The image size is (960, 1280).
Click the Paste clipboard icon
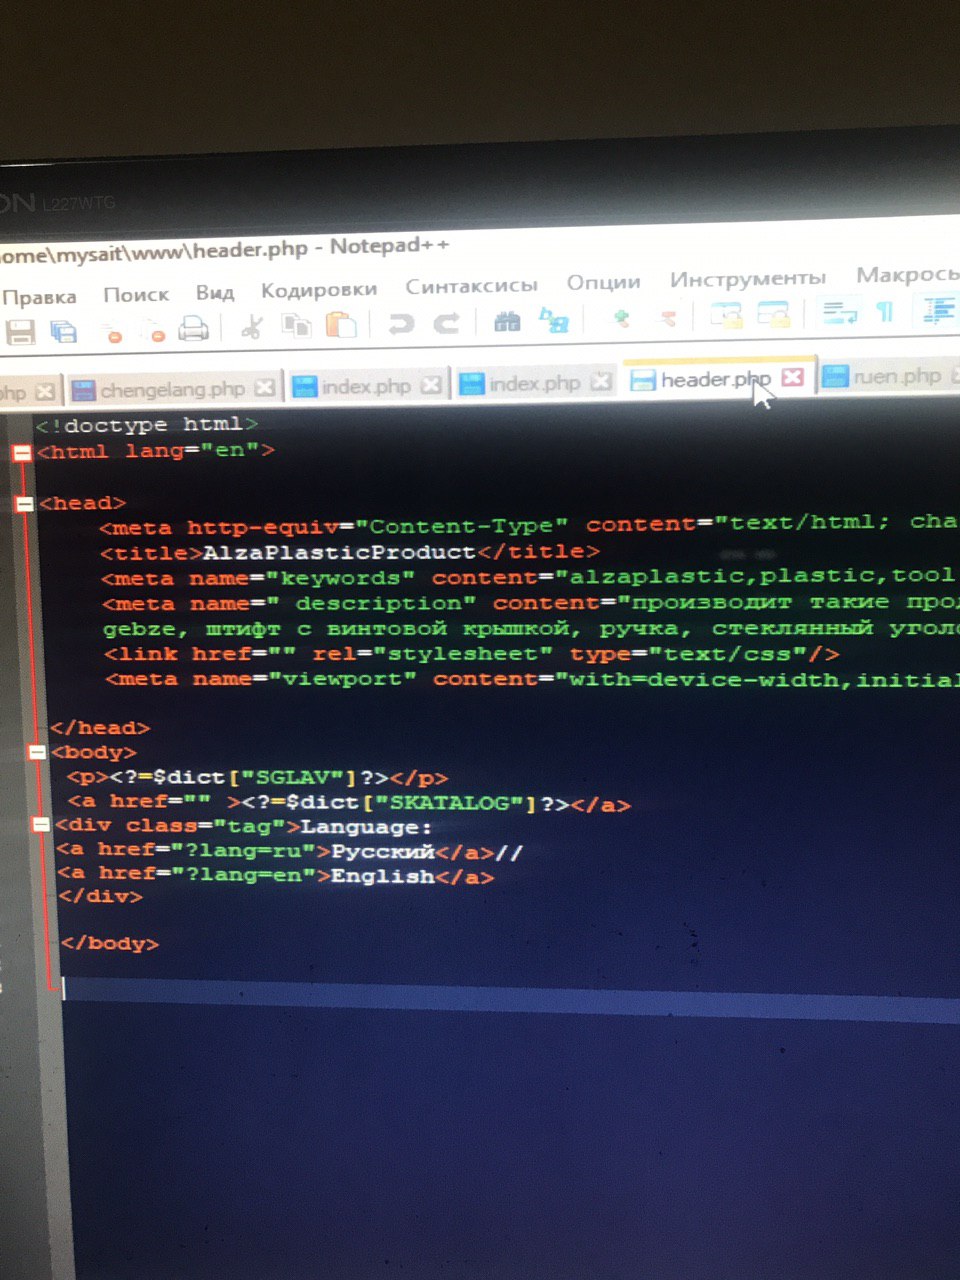point(342,325)
